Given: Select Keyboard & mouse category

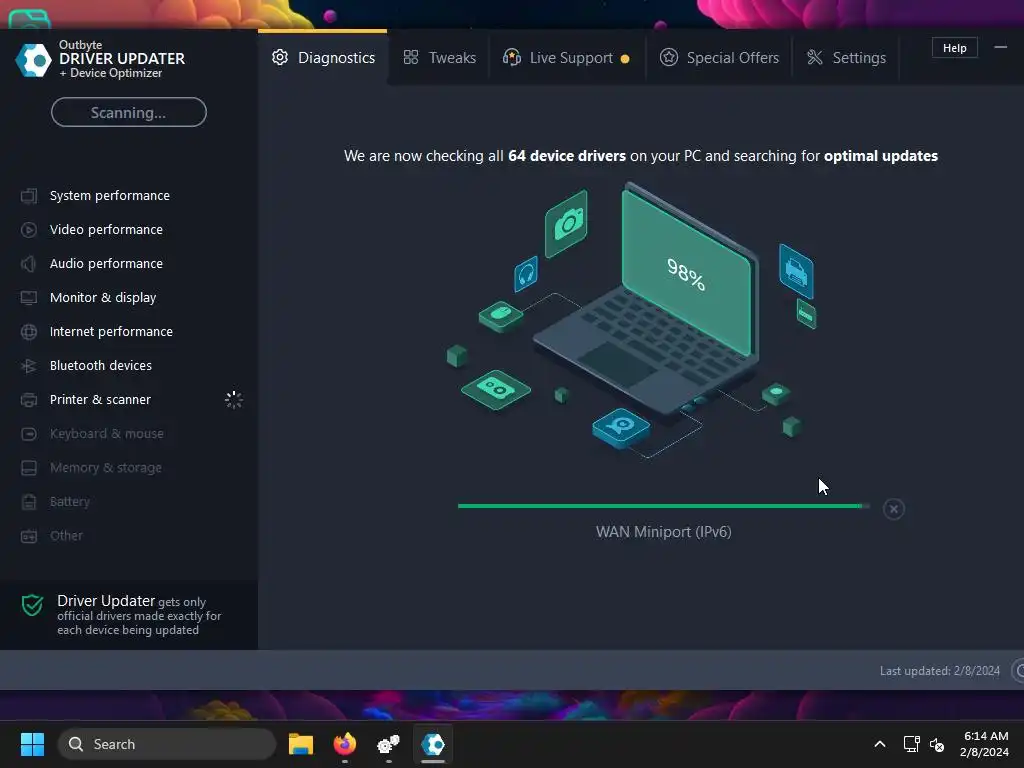Looking at the screenshot, I should 106,434.
